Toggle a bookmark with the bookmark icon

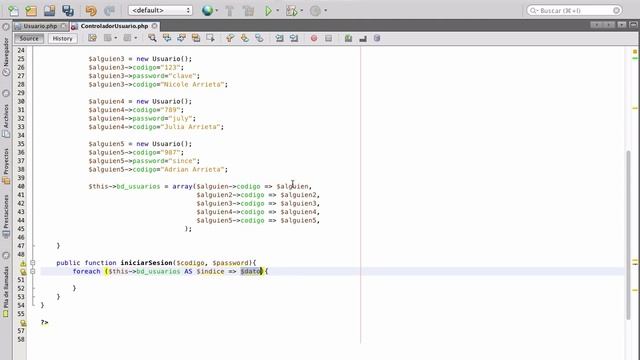[259, 38]
